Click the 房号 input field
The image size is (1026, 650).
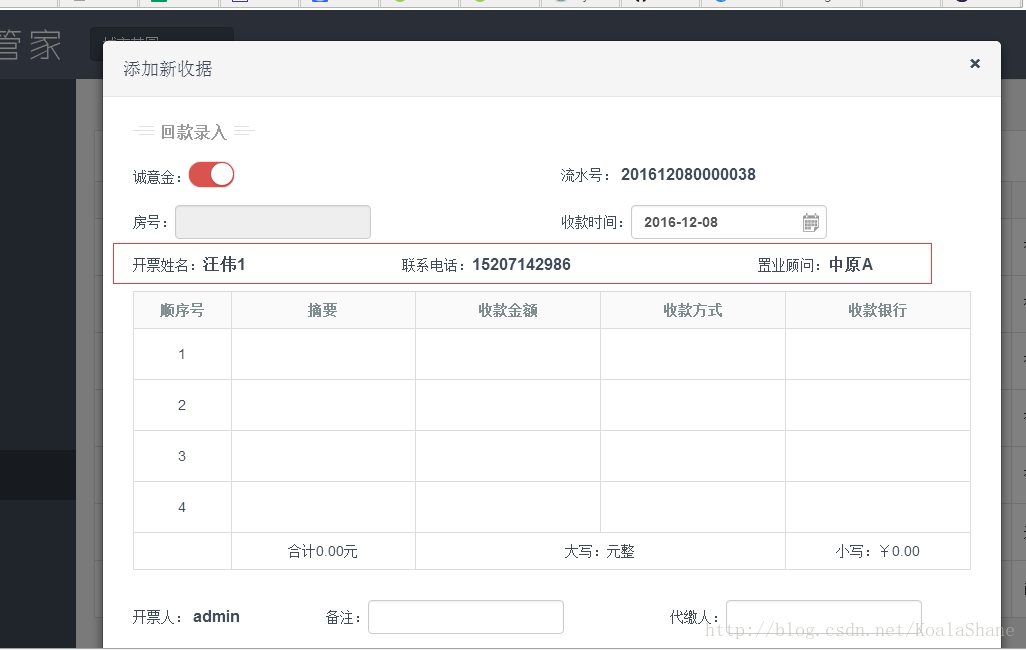click(x=273, y=222)
